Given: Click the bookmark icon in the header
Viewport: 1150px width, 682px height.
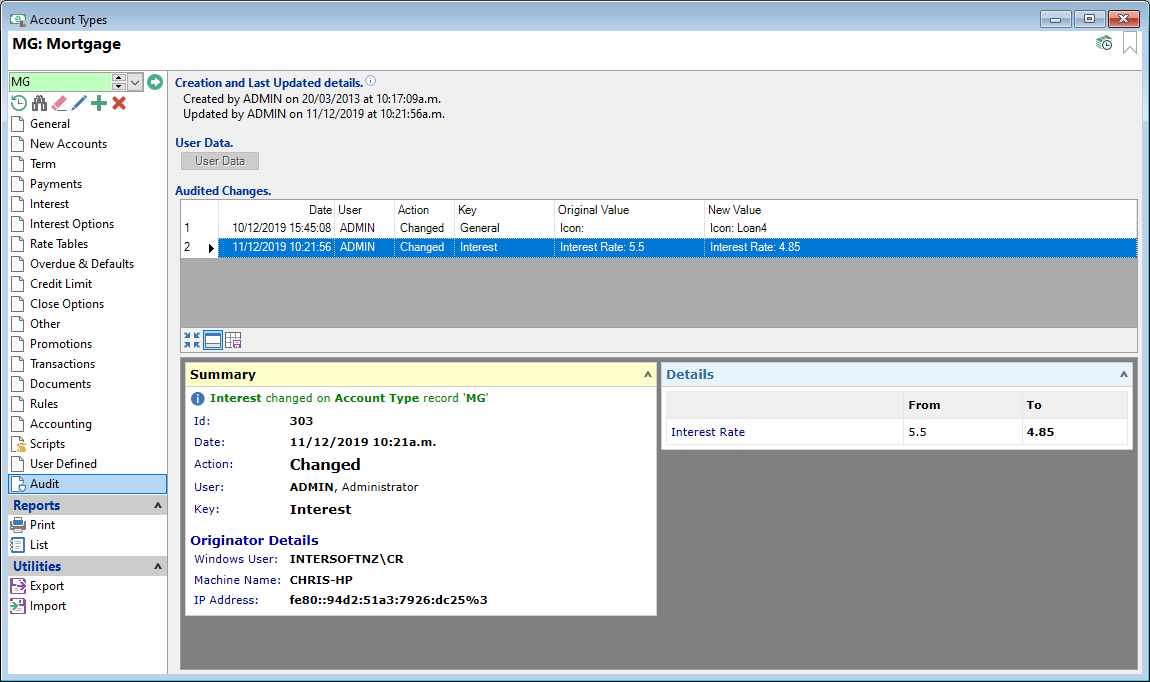Looking at the screenshot, I should coord(1130,43).
